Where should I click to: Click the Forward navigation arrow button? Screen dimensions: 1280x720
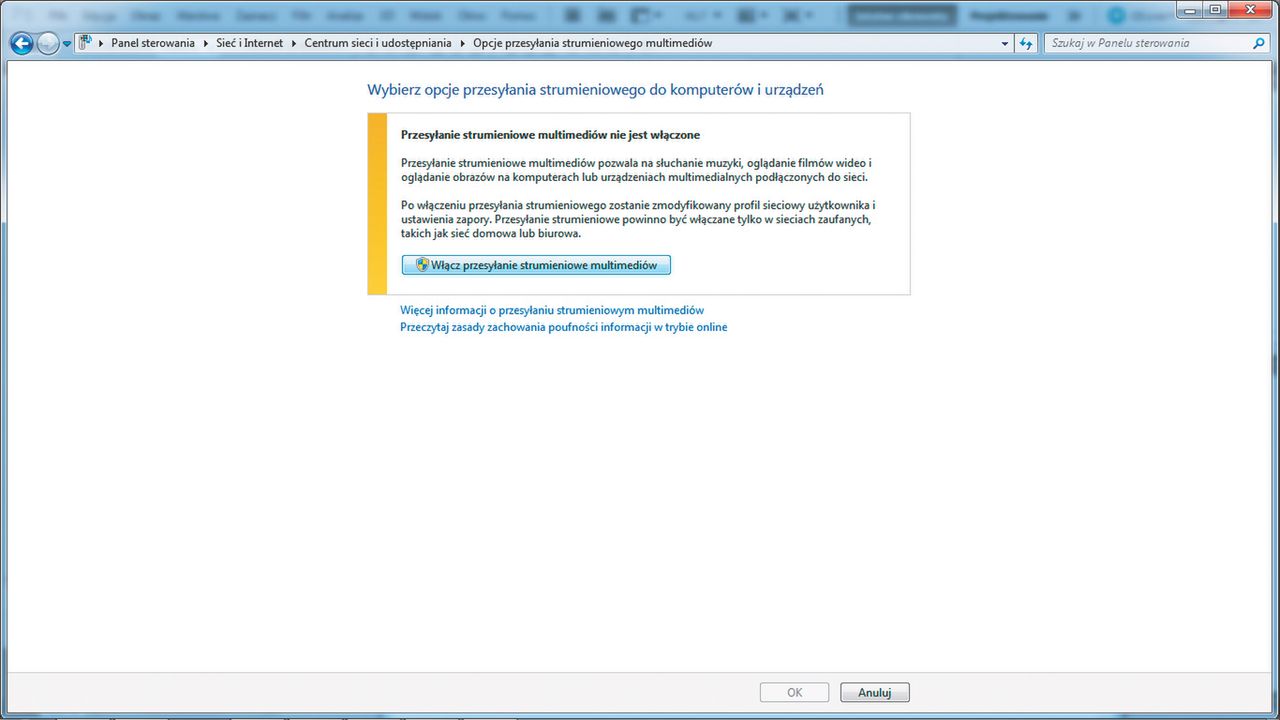coord(47,43)
